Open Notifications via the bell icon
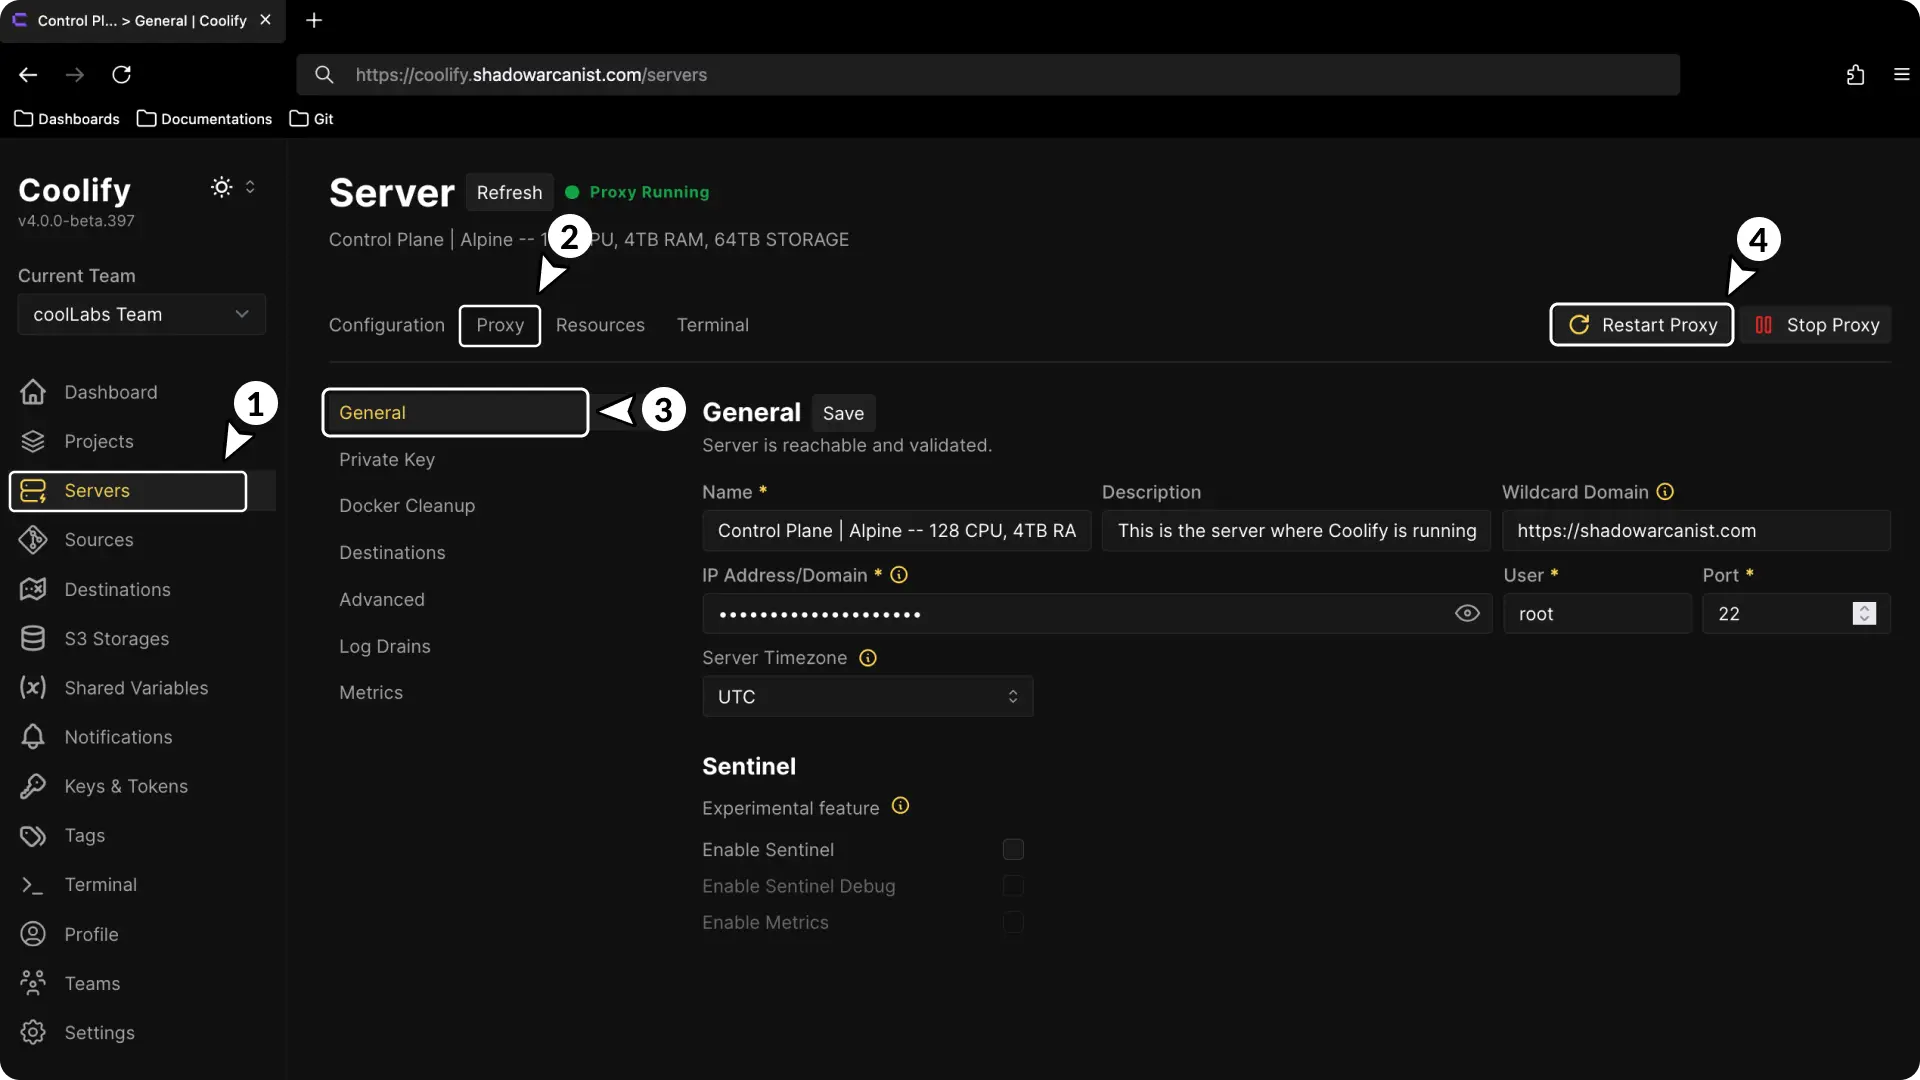 33,737
